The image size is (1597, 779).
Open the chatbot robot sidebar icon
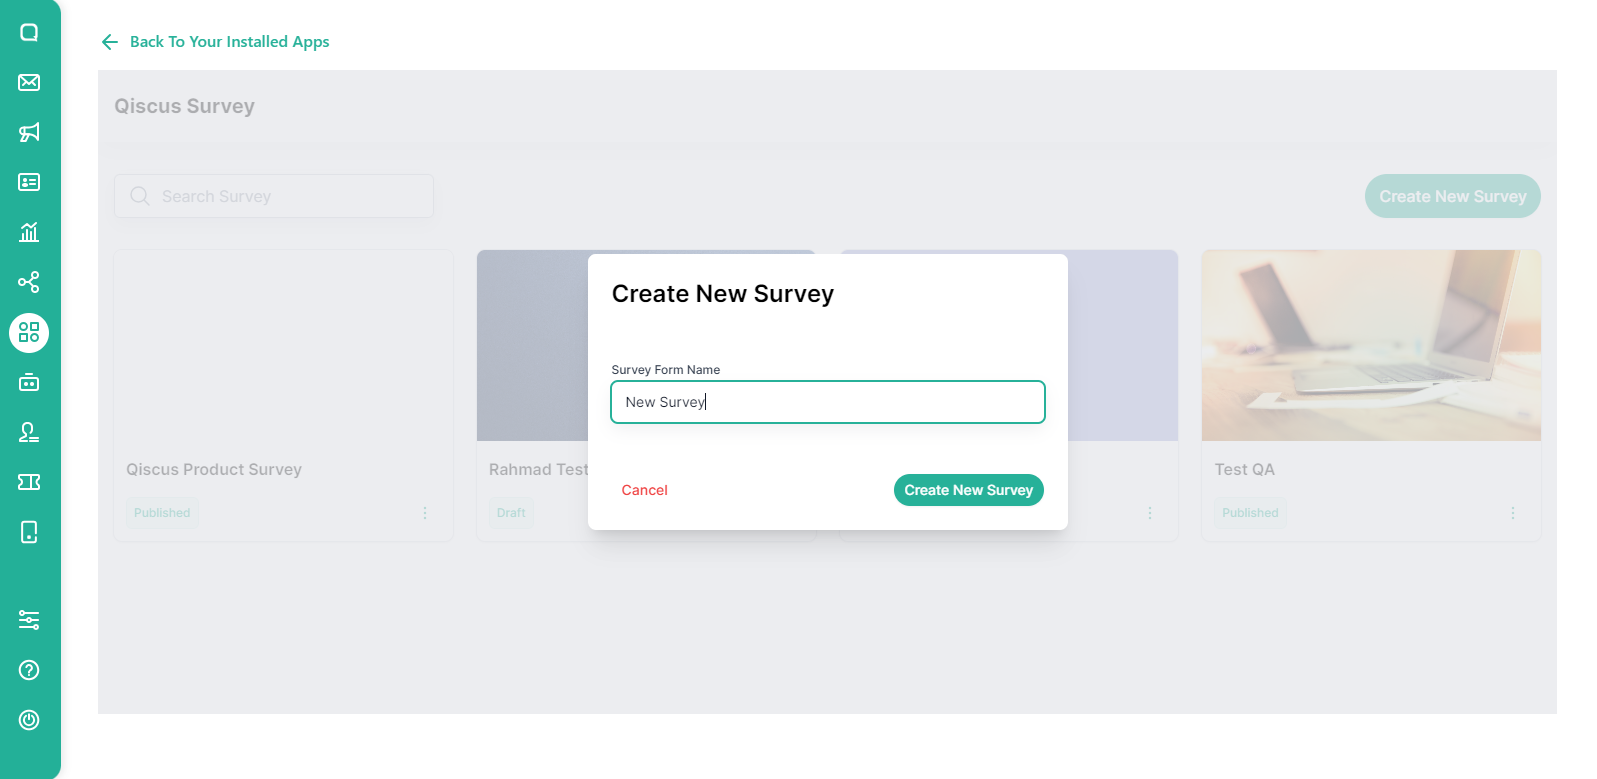pos(29,382)
